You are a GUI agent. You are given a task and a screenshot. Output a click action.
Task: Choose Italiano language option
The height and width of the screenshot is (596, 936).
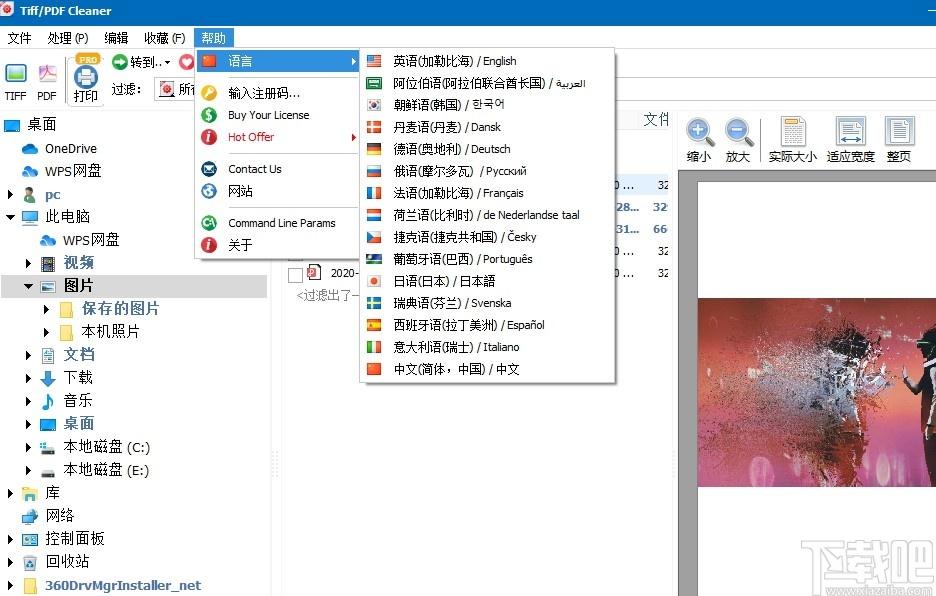point(487,347)
